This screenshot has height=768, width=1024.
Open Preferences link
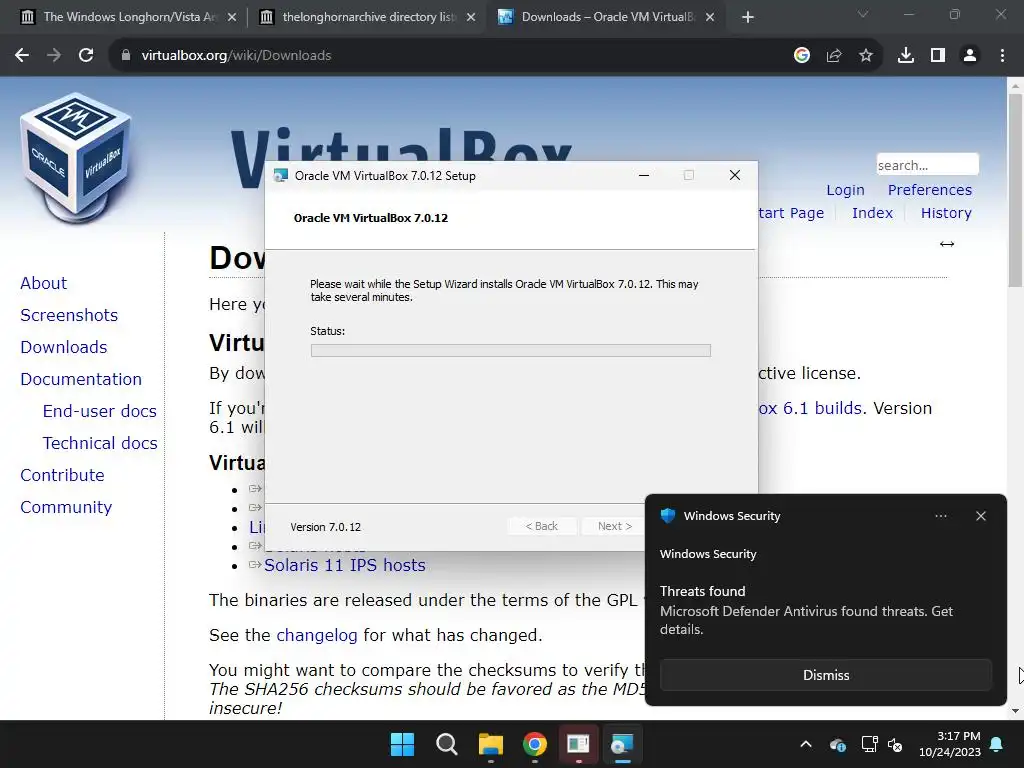pyautogui.click(x=930, y=190)
